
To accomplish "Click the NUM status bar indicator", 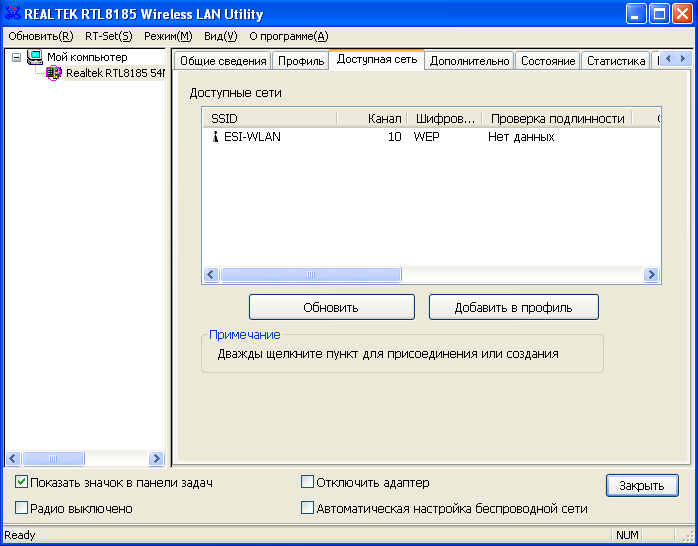I will pyautogui.click(x=627, y=535).
